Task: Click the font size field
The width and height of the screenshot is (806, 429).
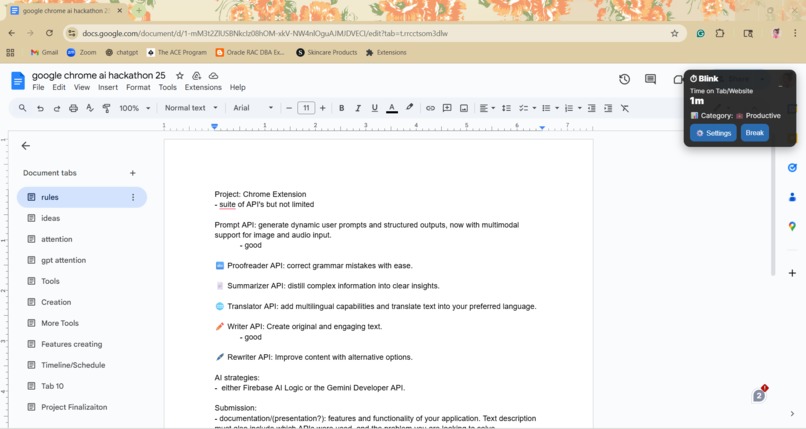Action: 306,108
